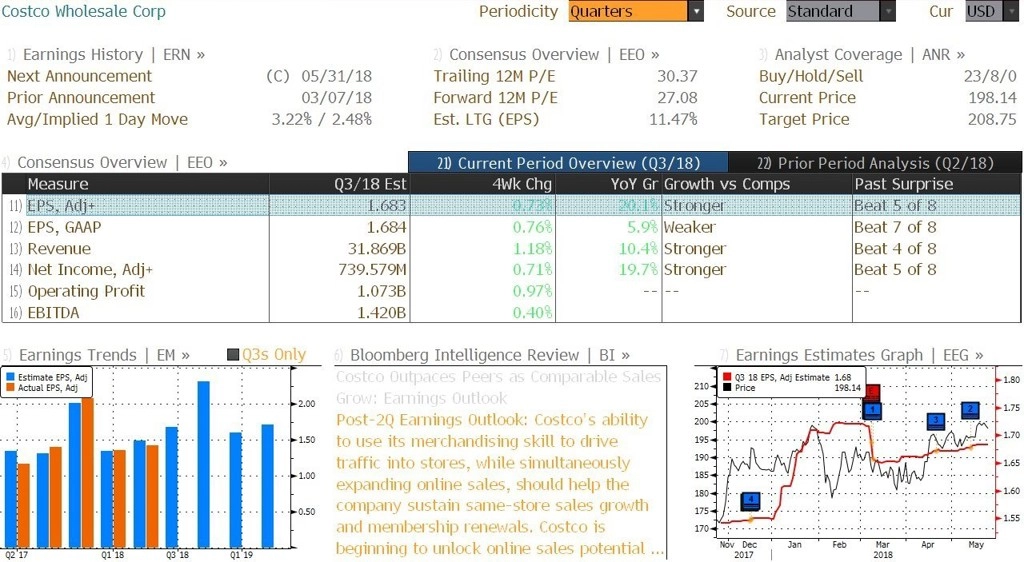Select the EPS, Adj+ row
1024x562 pixels.
coord(511,206)
